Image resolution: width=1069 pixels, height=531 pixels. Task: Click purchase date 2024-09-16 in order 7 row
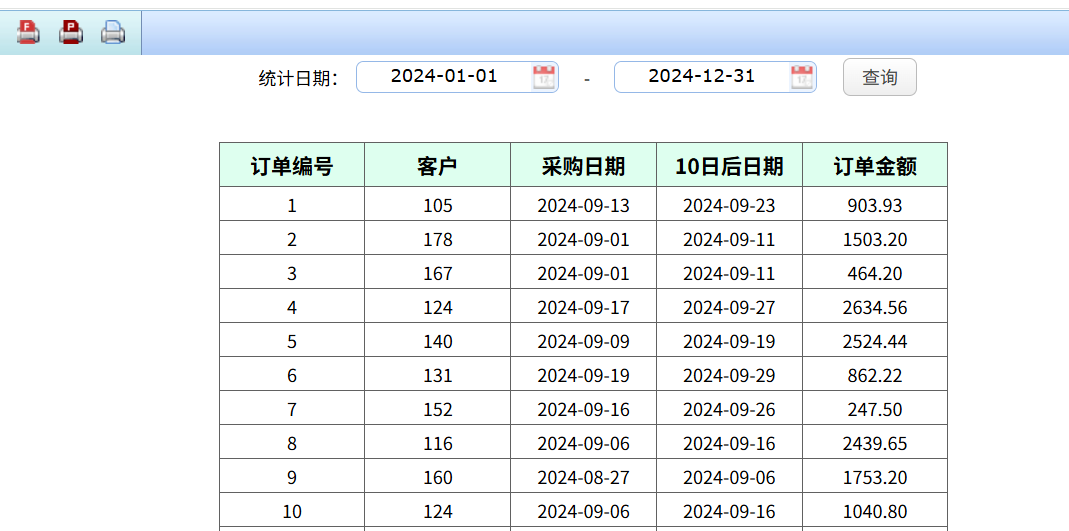[x=584, y=409]
